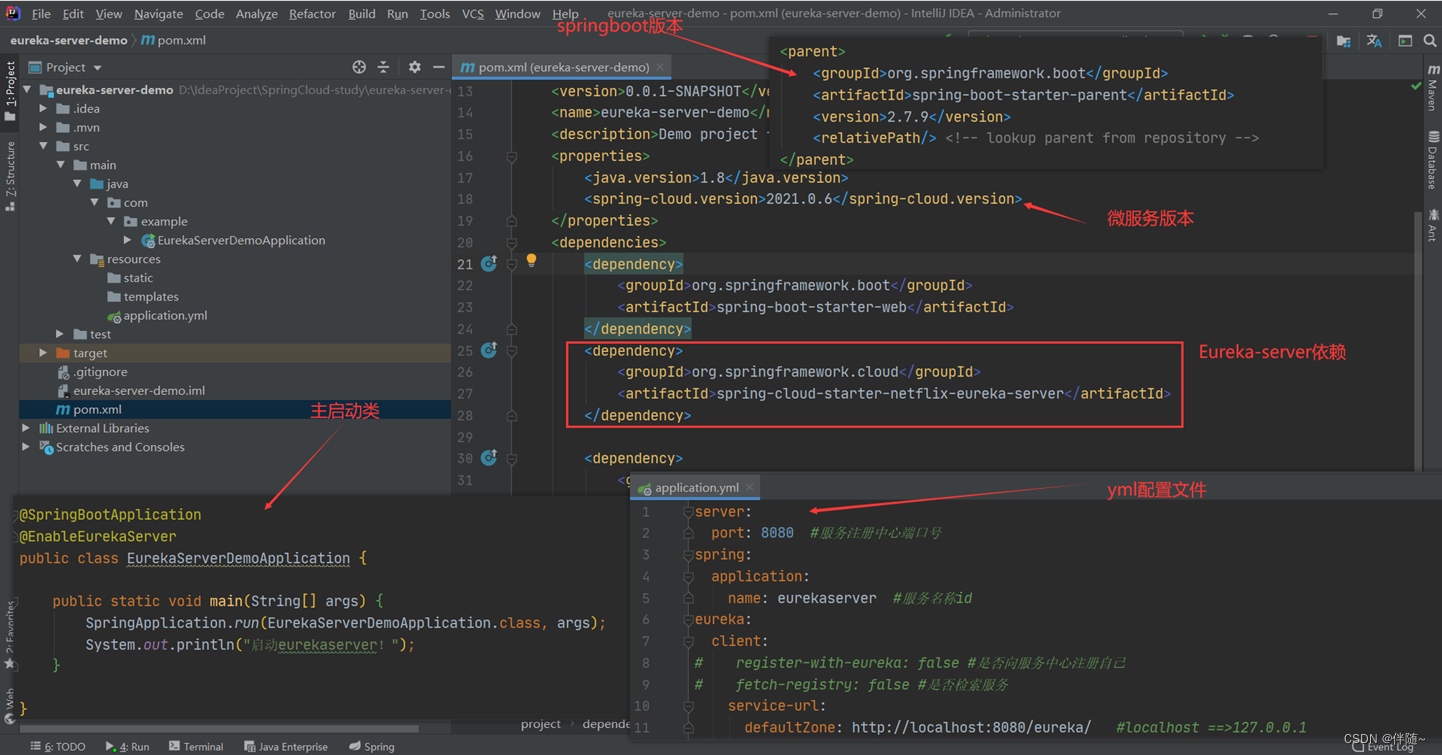Open the Maven tool window
Viewport: 1442px width, 755px height.
pyautogui.click(x=1432, y=88)
